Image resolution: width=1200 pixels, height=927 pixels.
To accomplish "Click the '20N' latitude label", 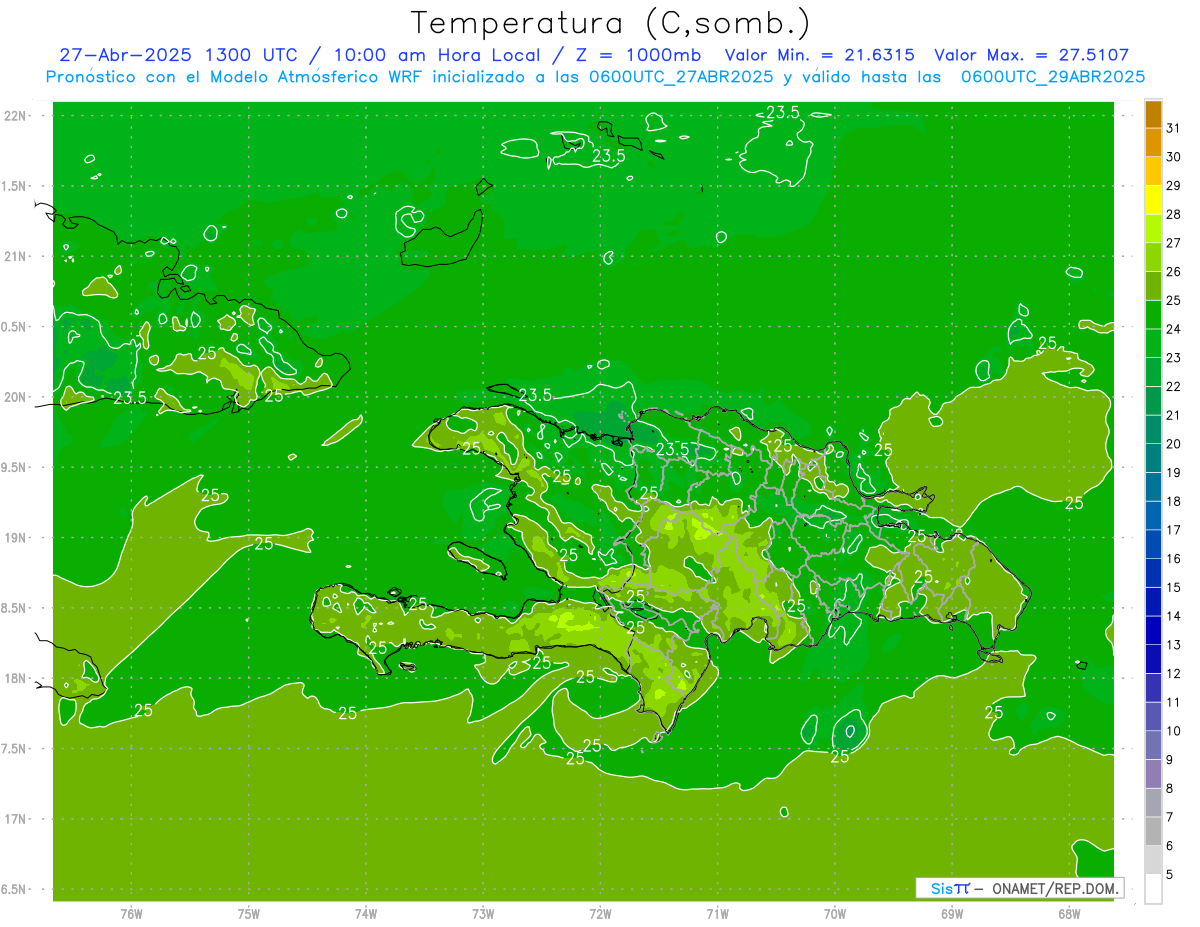I will click(15, 398).
